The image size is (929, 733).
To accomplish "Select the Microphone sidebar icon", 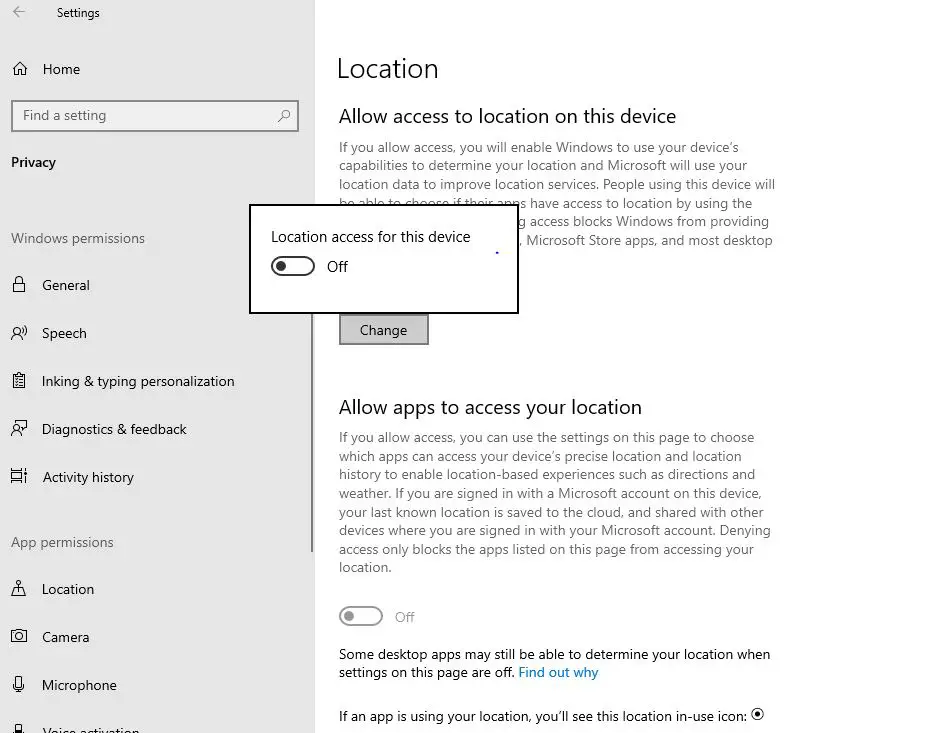I will (x=17, y=685).
